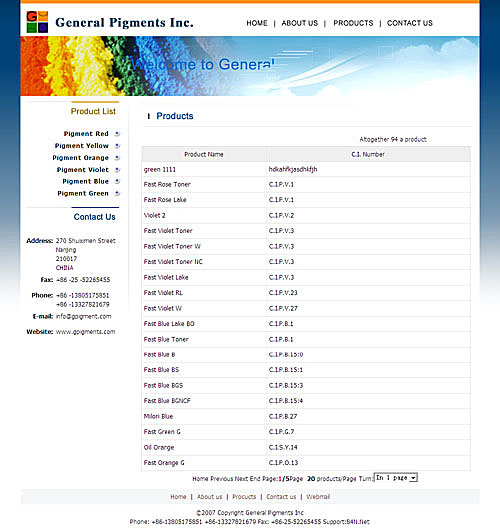Image resolution: width=500 pixels, height=529 pixels.
Task: Open the Fast Blue Toner product
Action: pyautogui.click(x=166, y=340)
